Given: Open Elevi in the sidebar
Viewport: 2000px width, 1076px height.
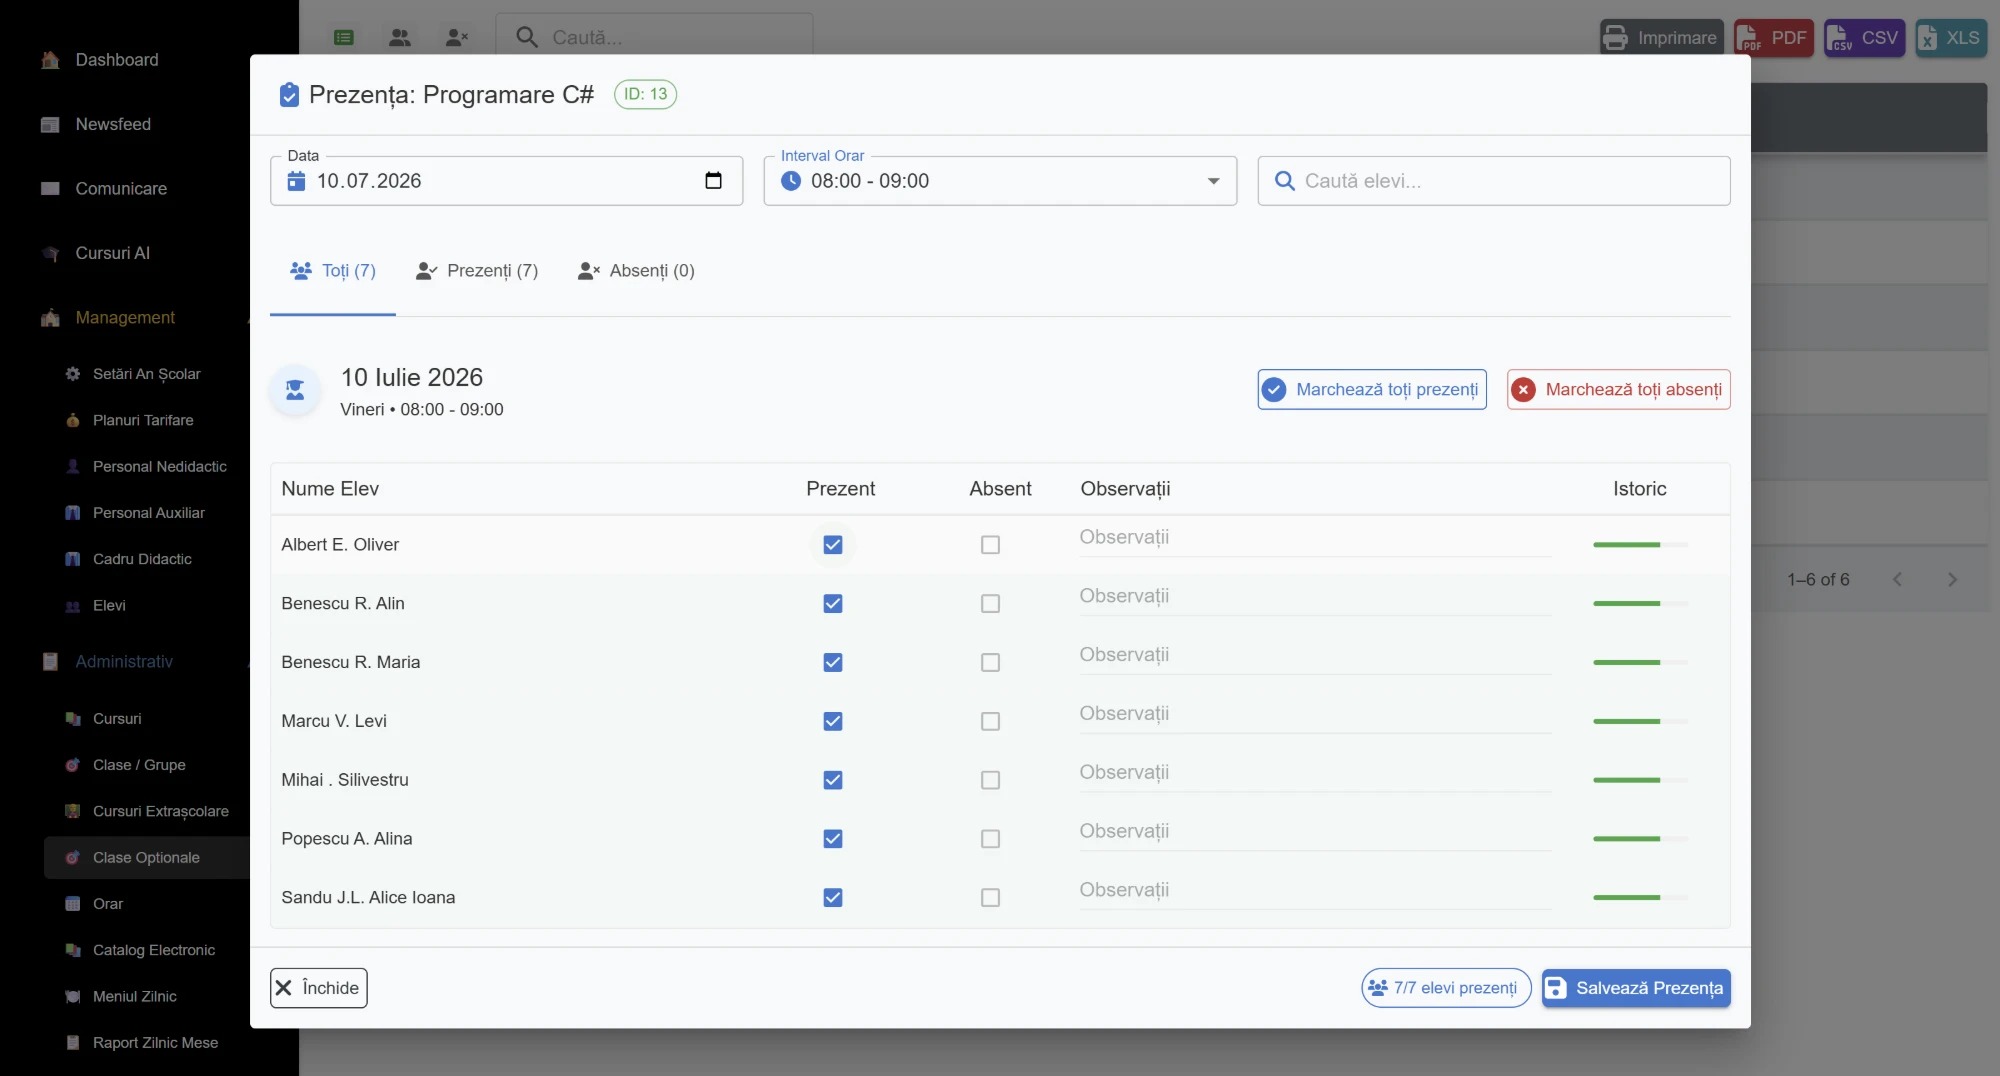Looking at the screenshot, I should 109,605.
